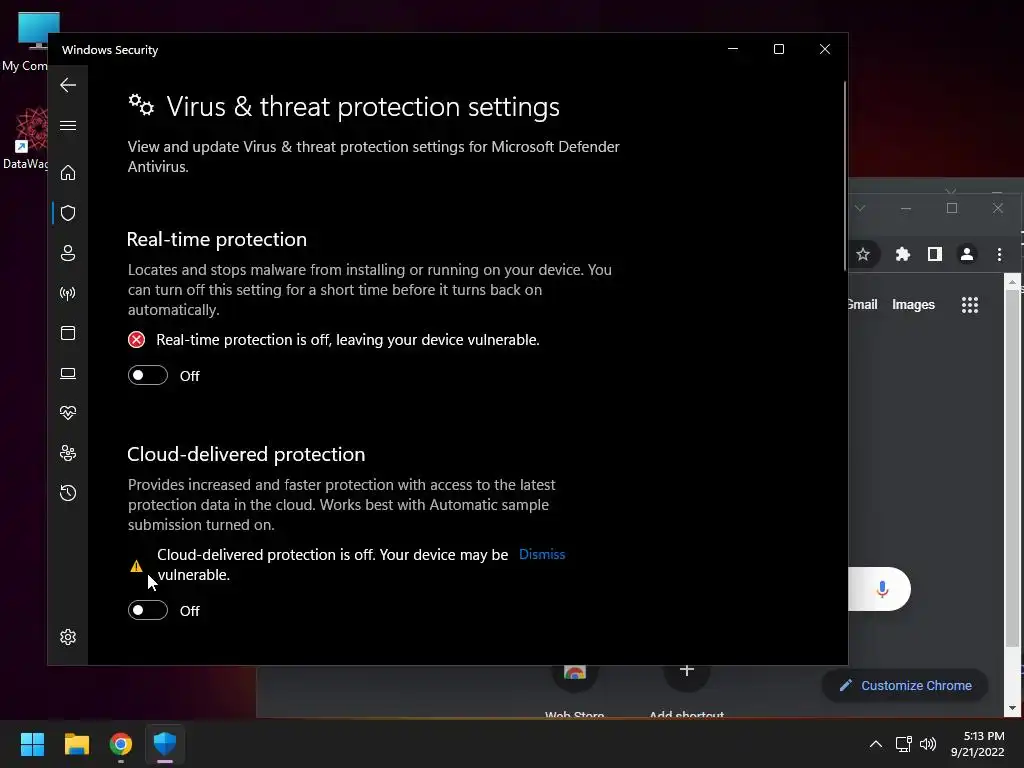The image size is (1024, 768).
Task: Open Chrome three-dot menu
Action: coord(999,254)
